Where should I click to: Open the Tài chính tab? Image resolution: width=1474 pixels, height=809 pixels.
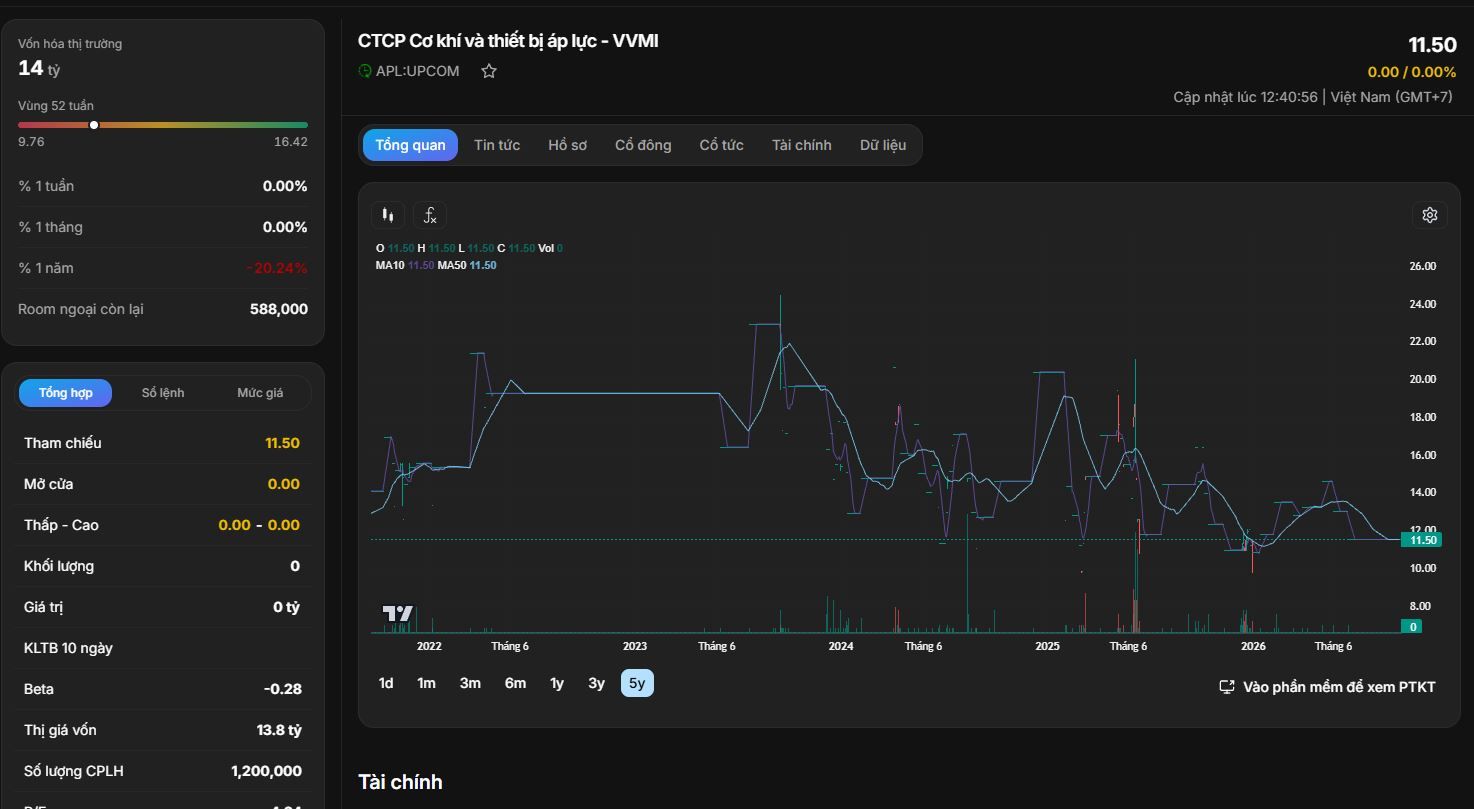pos(801,145)
